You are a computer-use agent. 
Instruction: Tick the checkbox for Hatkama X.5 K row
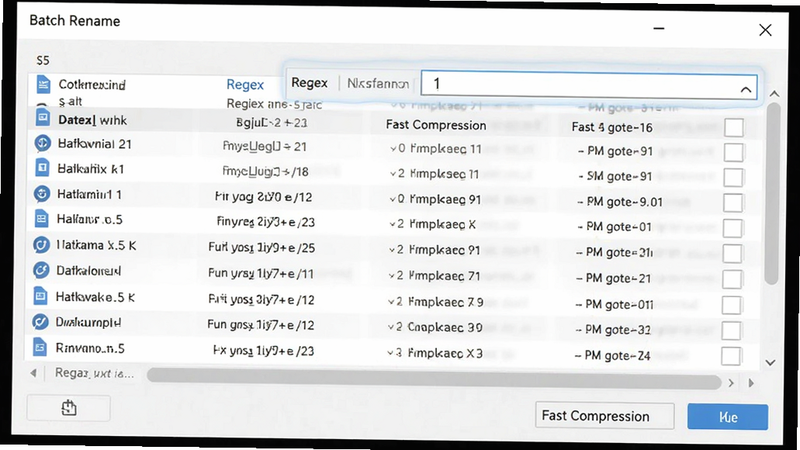tap(733, 254)
